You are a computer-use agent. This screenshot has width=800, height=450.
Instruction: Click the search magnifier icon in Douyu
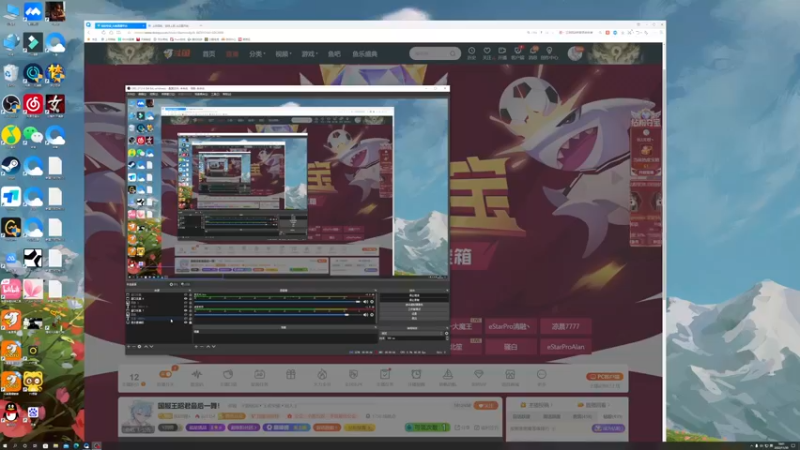click(x=453, y=54)
